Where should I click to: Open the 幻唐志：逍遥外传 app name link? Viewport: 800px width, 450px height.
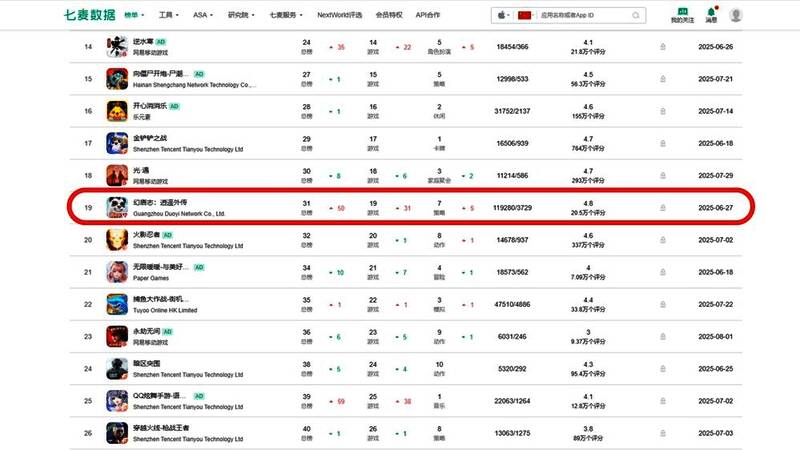click(x=160, y=203)
